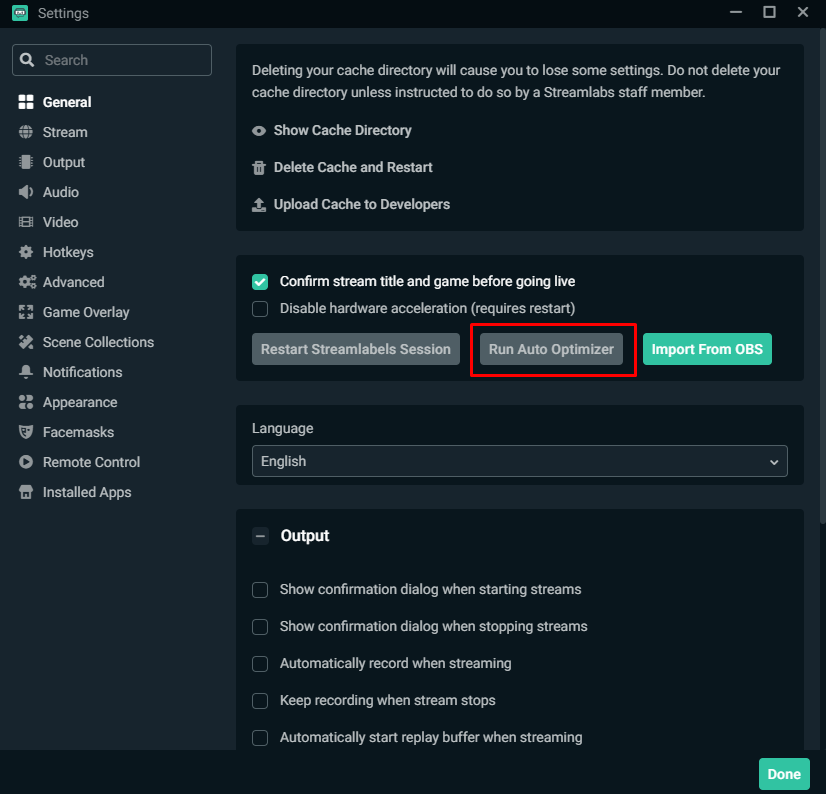
Task: Click the Video film icon
Action: 26,222
